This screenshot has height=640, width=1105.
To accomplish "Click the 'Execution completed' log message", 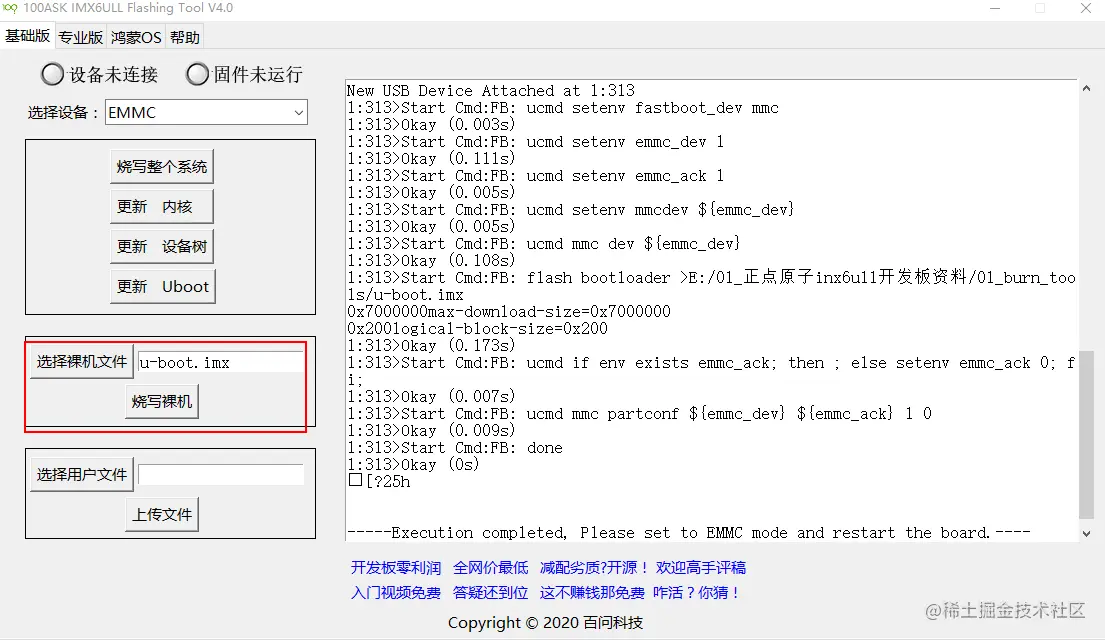I will [x=689, y=533].
